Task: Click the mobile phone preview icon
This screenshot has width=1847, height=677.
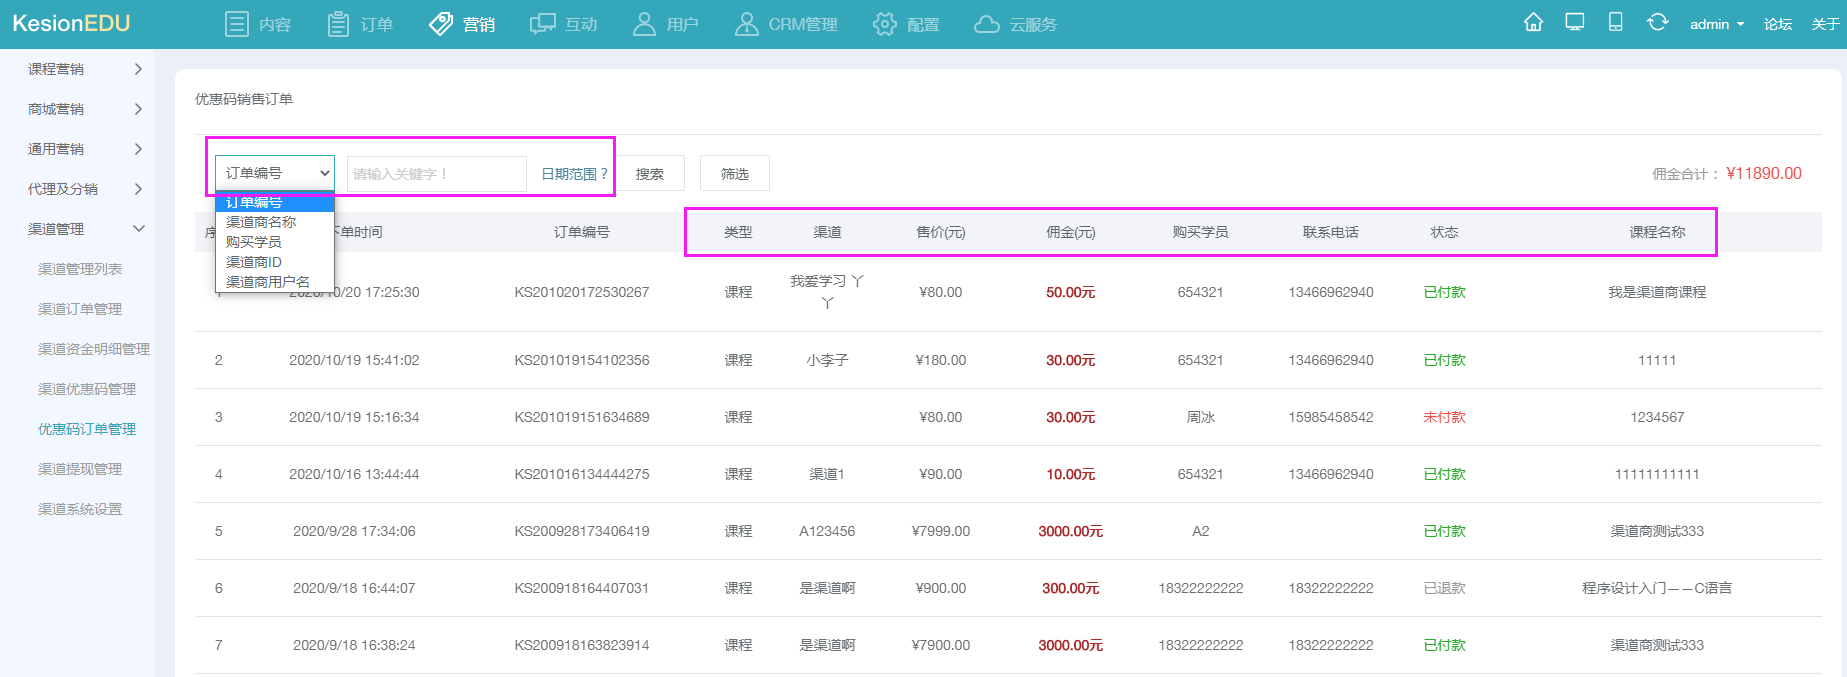Action: [1615, 23]
